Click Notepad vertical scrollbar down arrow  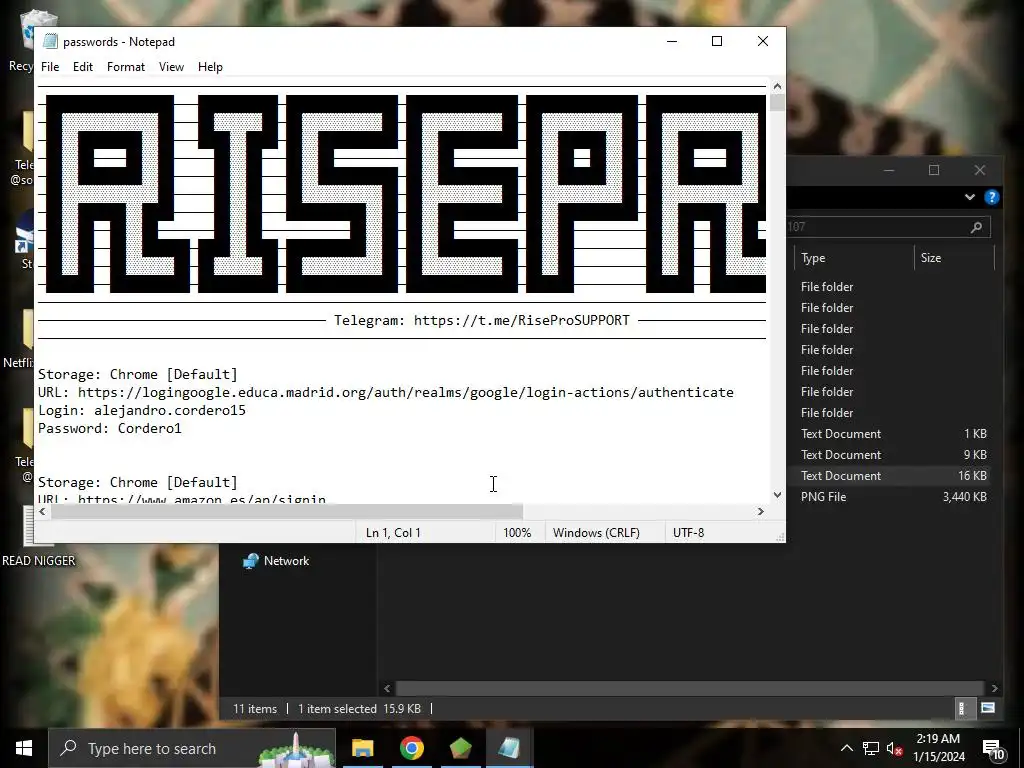777,495
